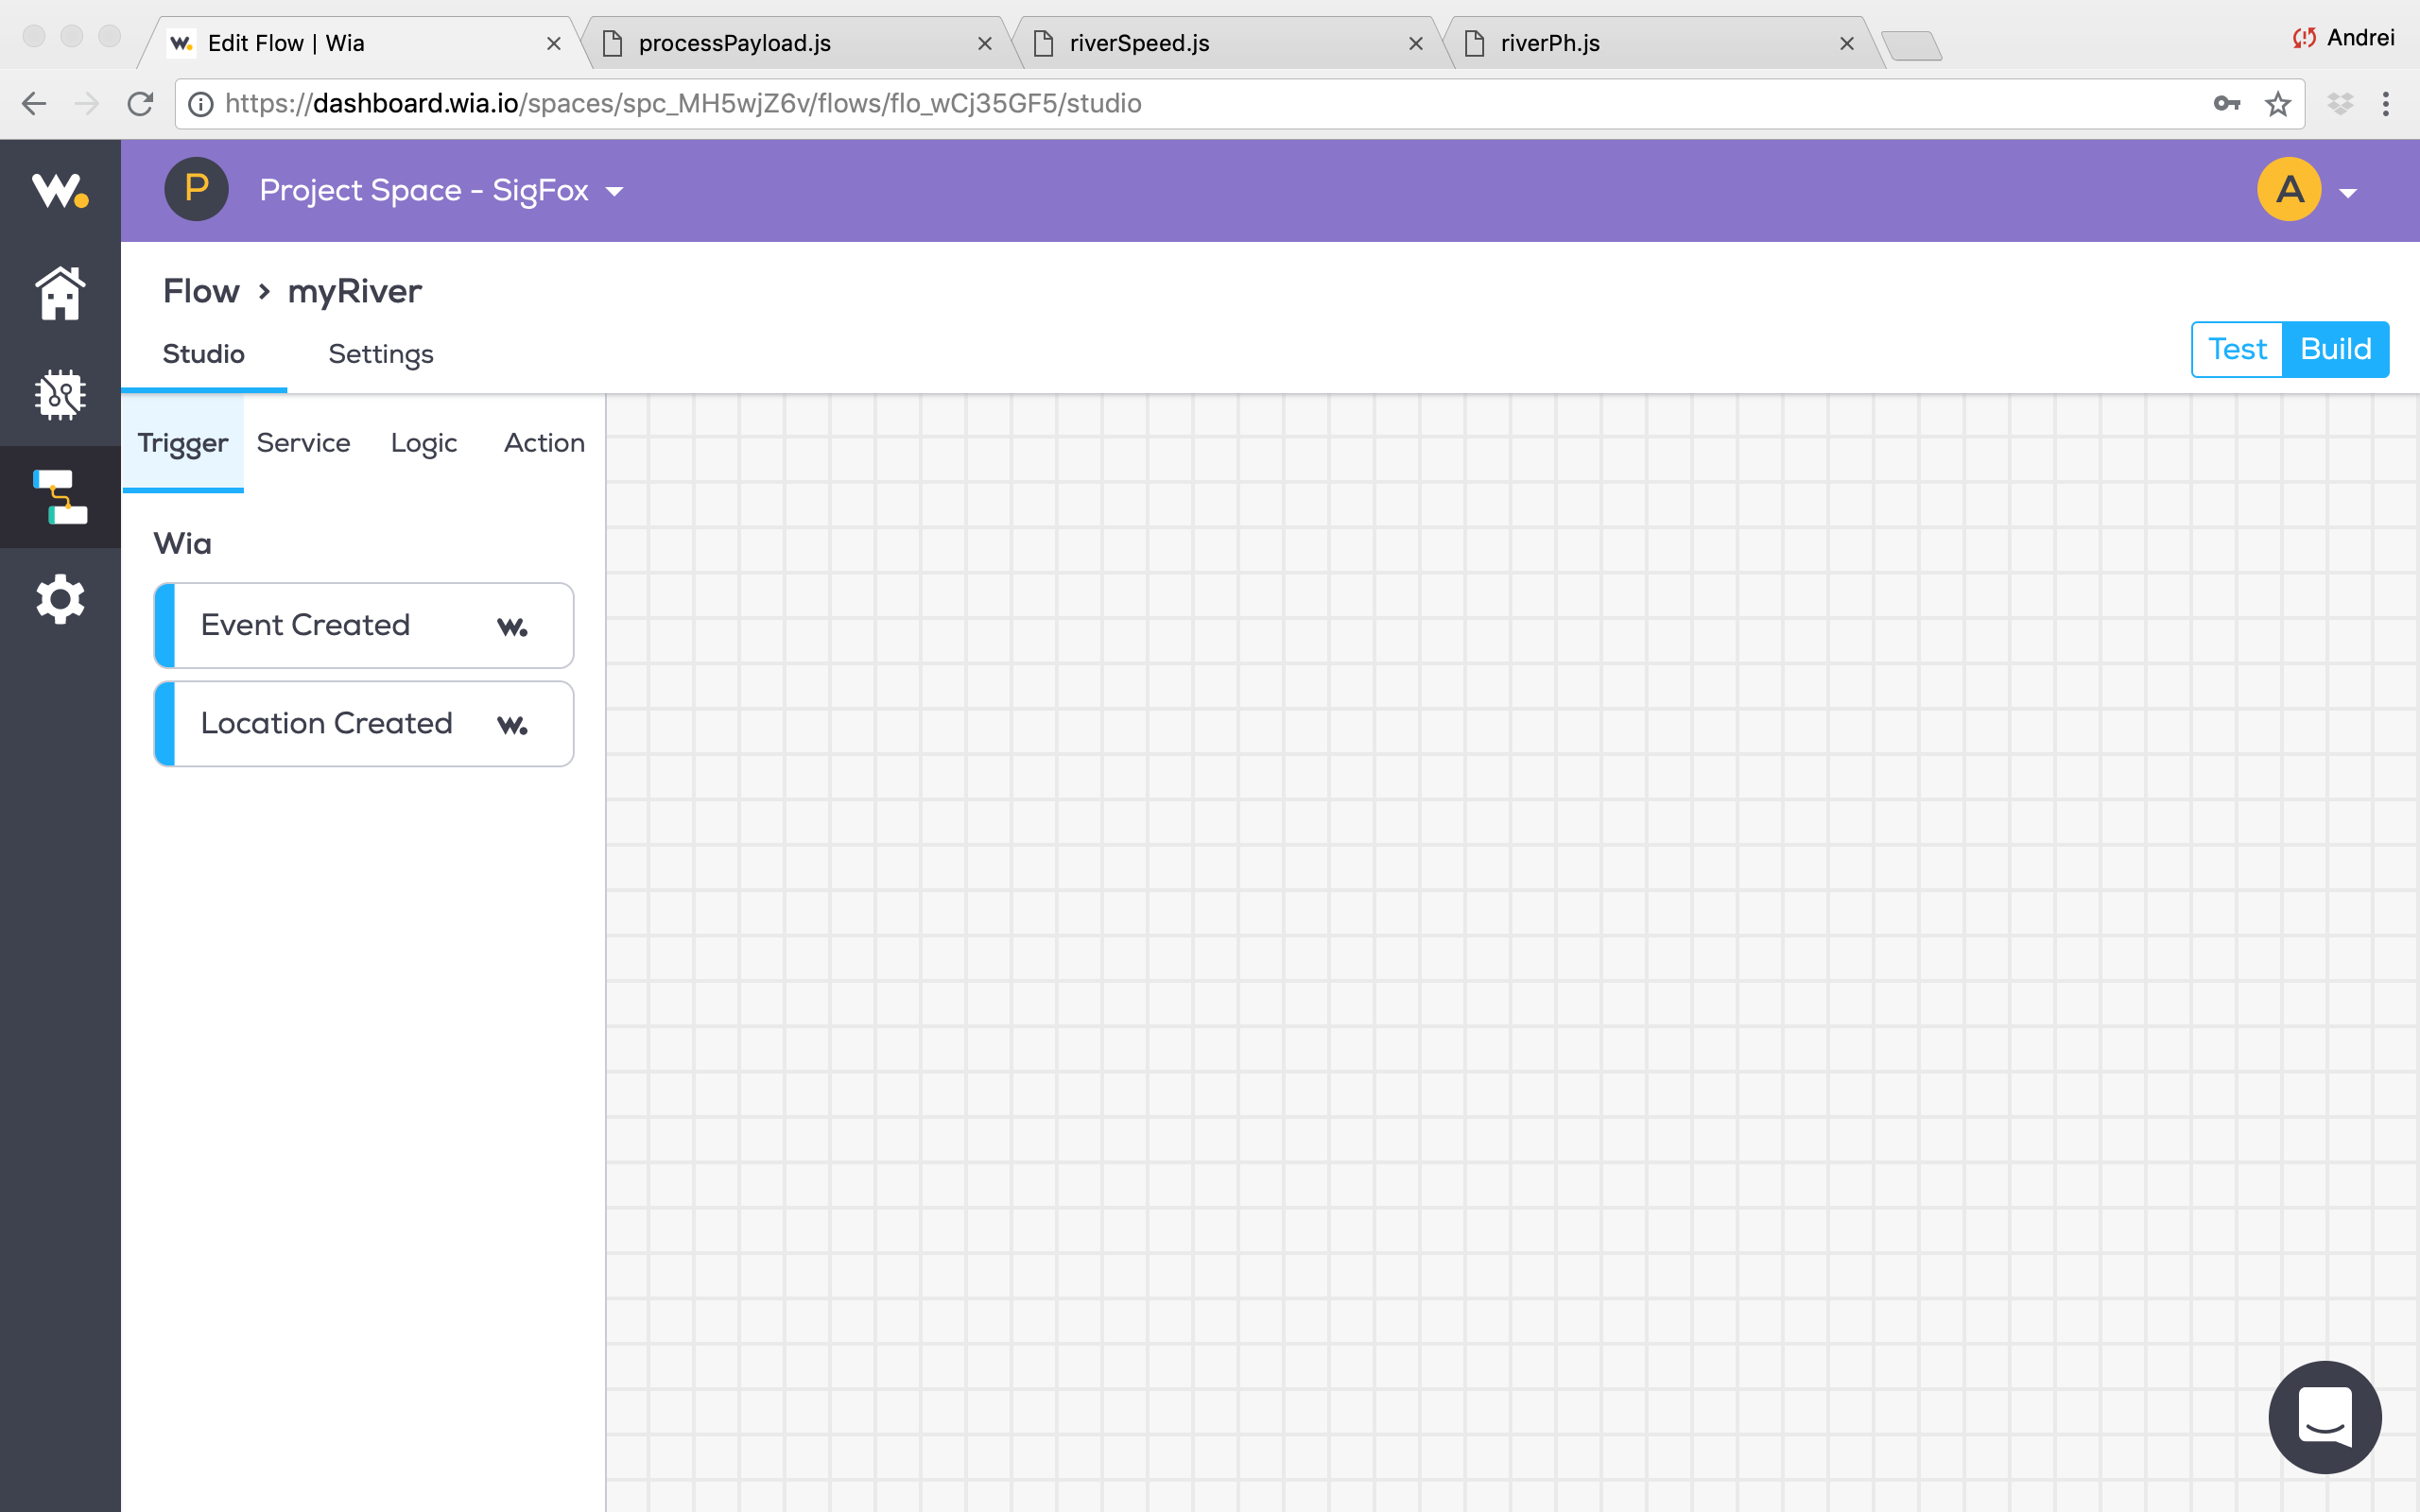This screenshot has height=1512, width=2420.
Task: Click the Flow breadcrumb link
Action: [x=201, y=291]
